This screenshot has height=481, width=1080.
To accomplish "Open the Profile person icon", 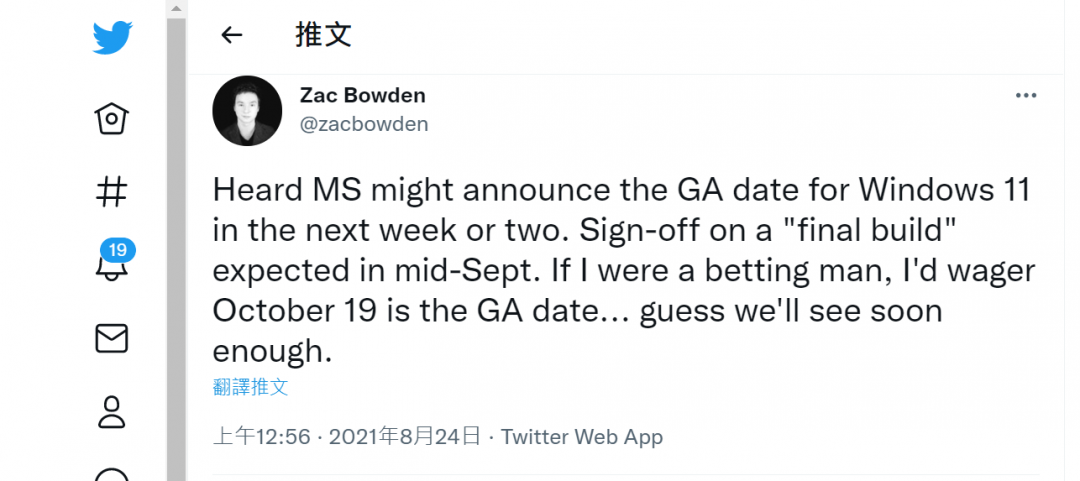I will [x=112, y=412].
